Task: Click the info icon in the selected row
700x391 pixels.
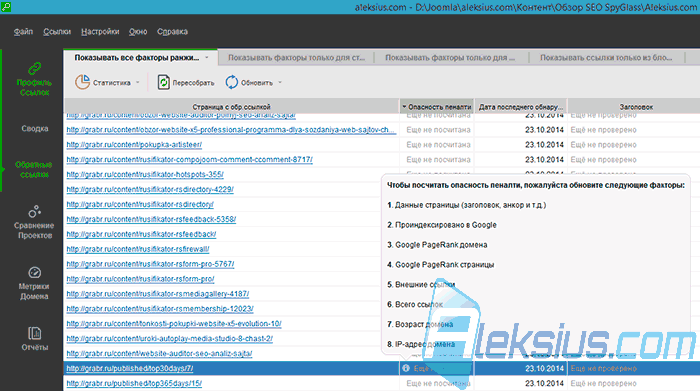Action: click(x=405, y=368)
